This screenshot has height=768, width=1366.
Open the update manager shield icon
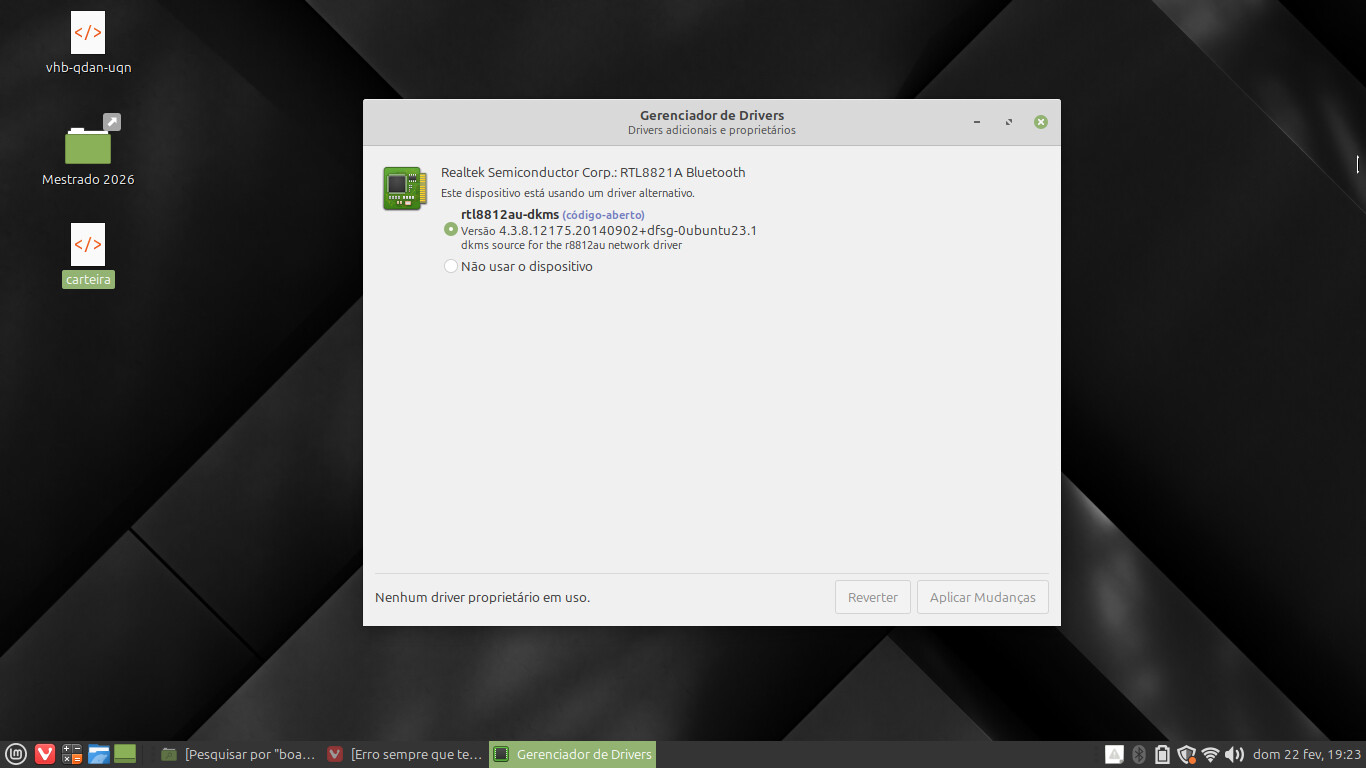point(1186,754)
